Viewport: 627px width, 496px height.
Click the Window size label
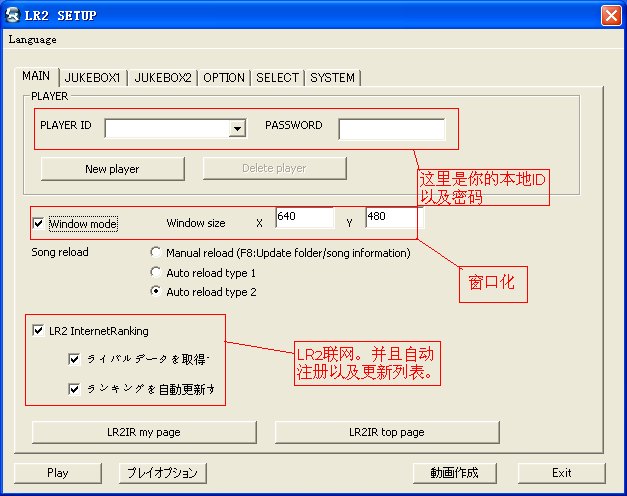pos(196,223)
